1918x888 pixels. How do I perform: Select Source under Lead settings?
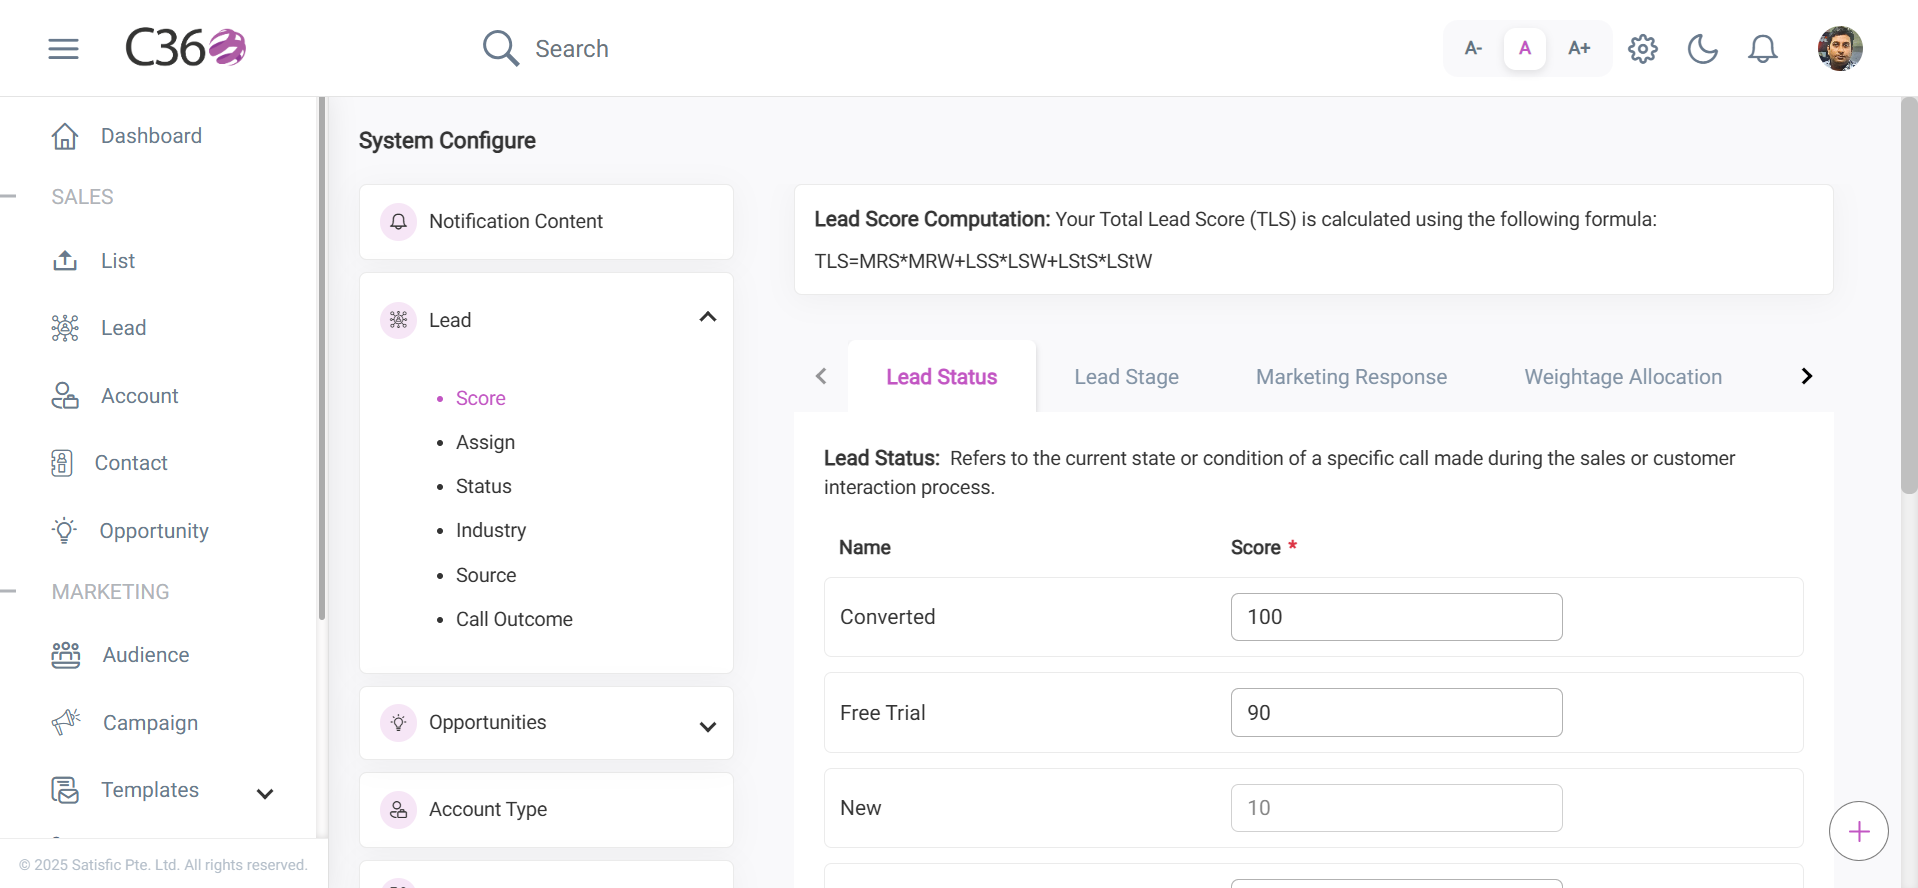(486, 575)
